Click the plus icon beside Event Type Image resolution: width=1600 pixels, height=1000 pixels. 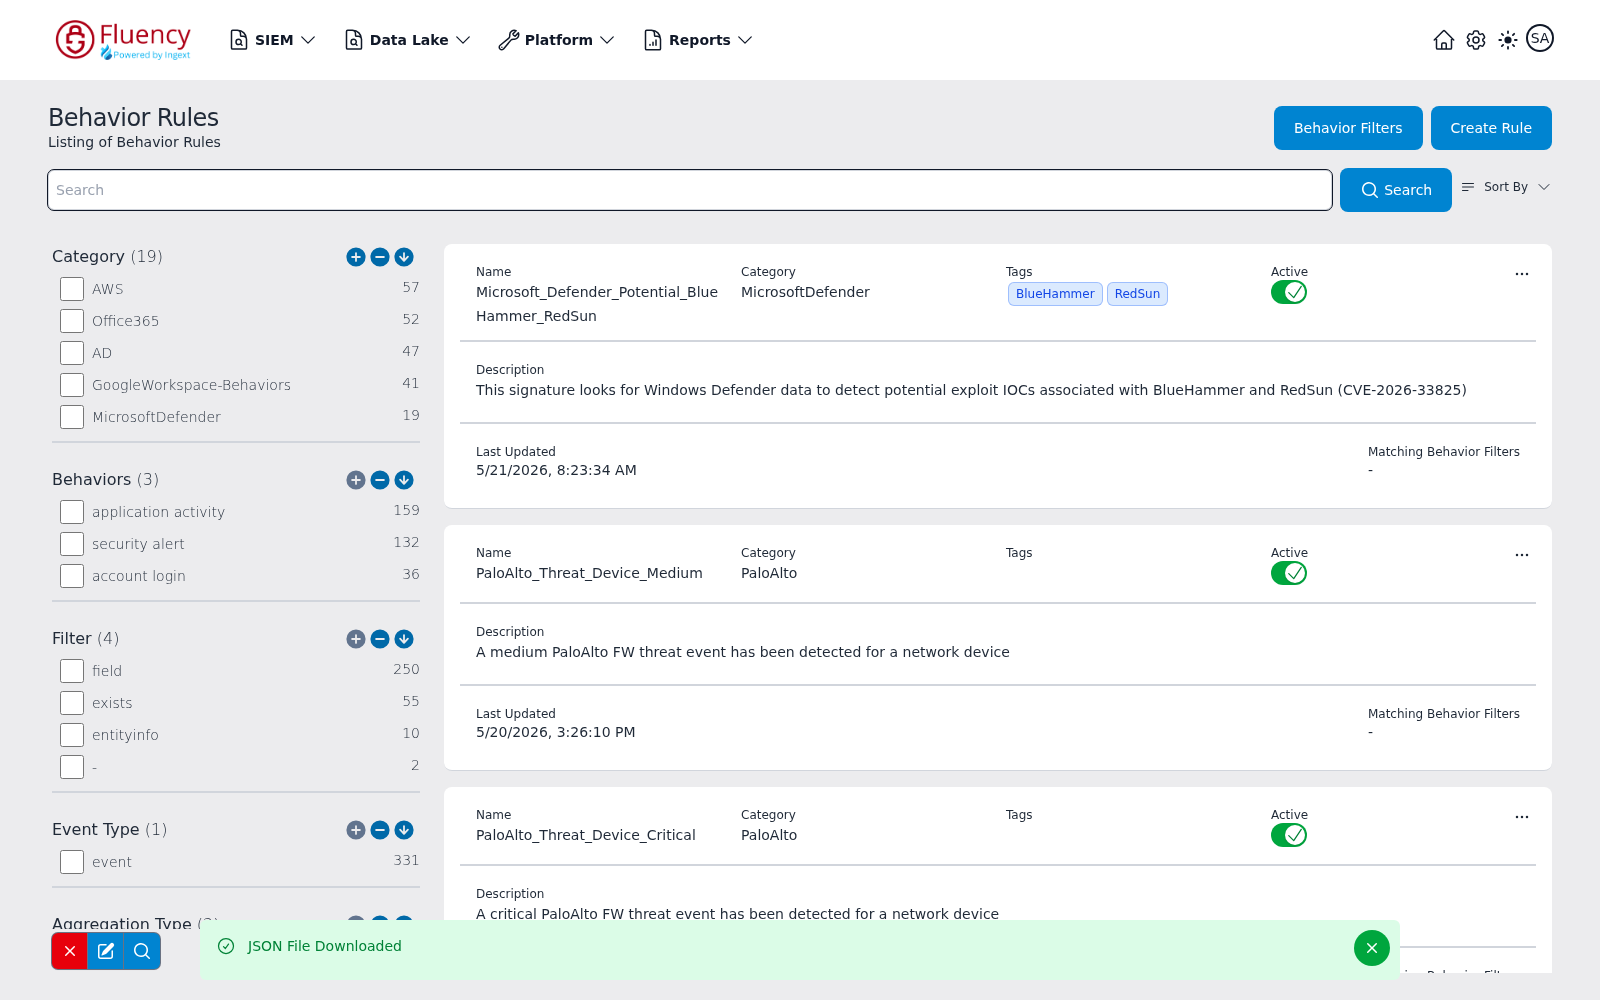(x=356, y=830)
